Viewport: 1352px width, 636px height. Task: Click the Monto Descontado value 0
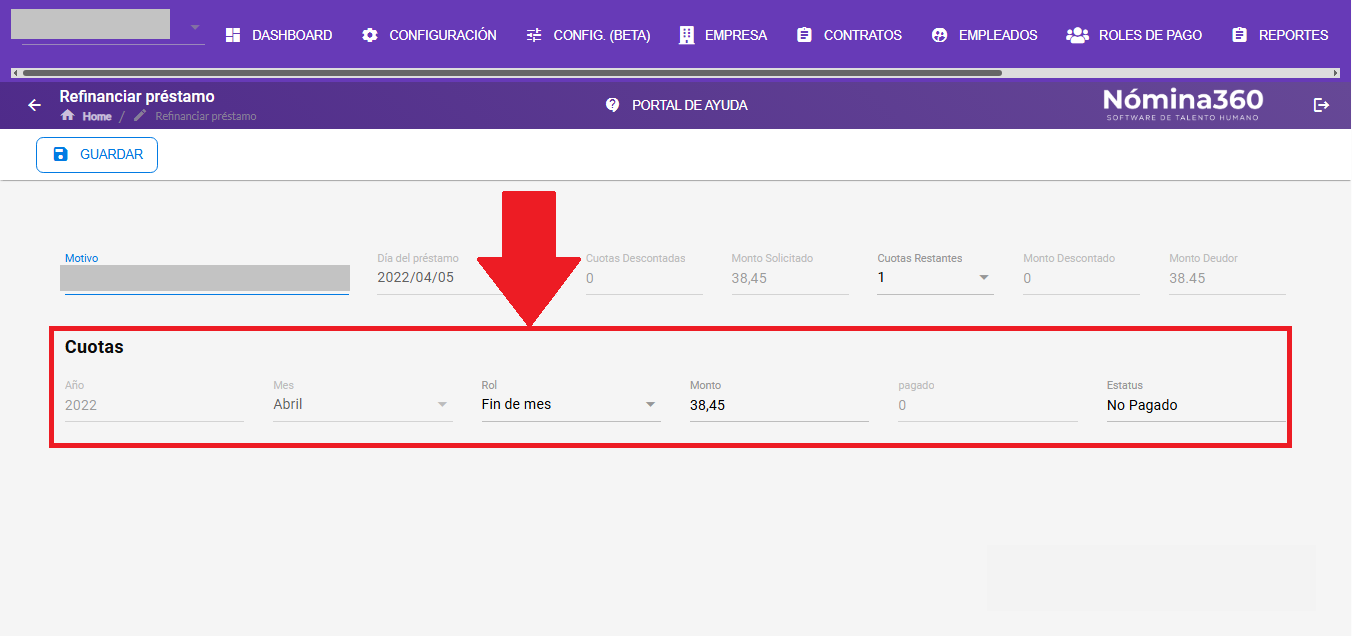pyautogui.click(x=1027, y=278)
